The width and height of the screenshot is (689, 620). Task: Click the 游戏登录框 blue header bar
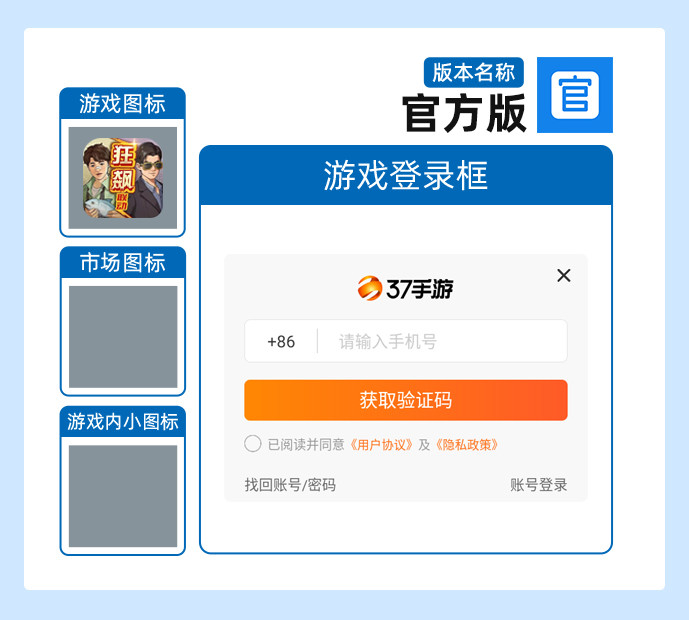point(406,175)
